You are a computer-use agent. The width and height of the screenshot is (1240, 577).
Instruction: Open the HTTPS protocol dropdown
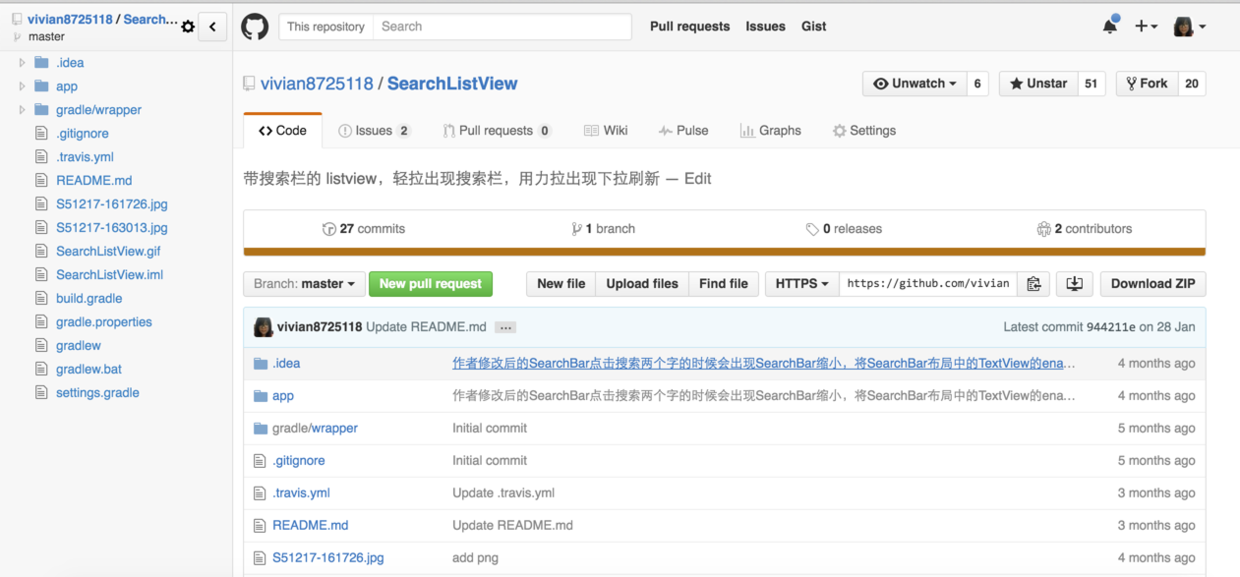tap(802, 284)
